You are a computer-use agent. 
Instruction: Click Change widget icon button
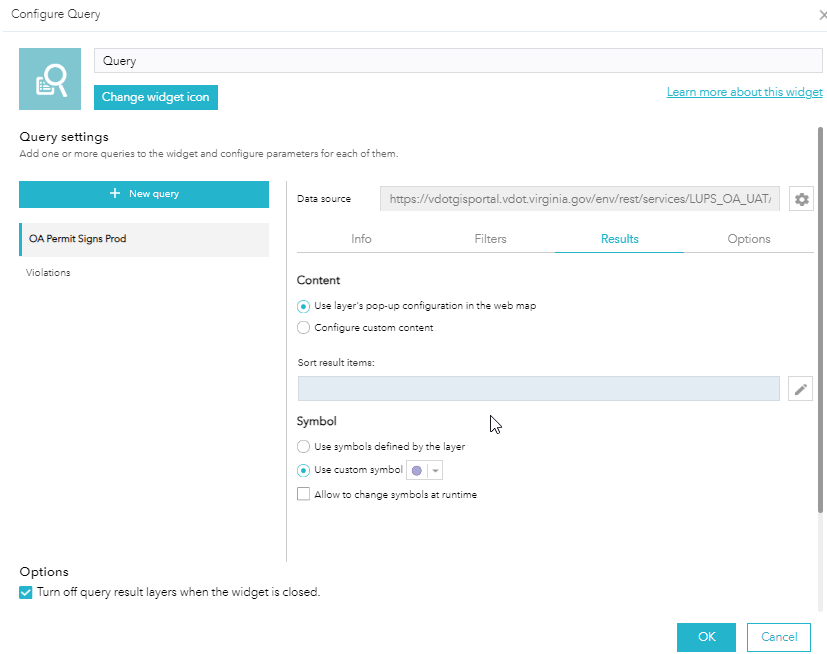(156, 97)
